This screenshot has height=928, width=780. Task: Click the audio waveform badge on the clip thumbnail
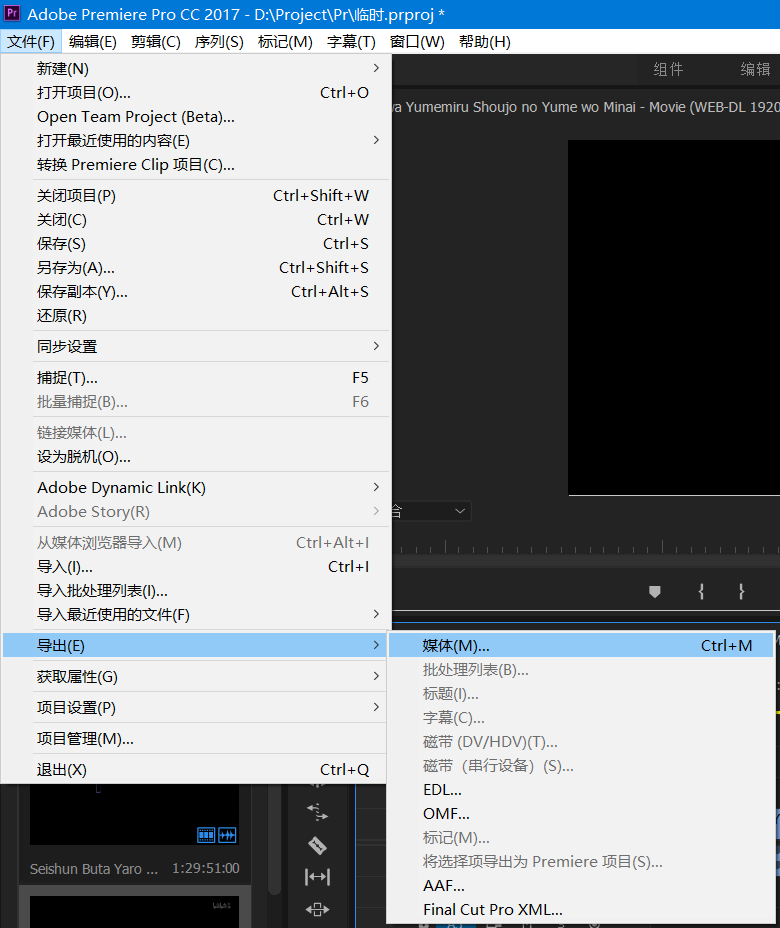[227, 835]
